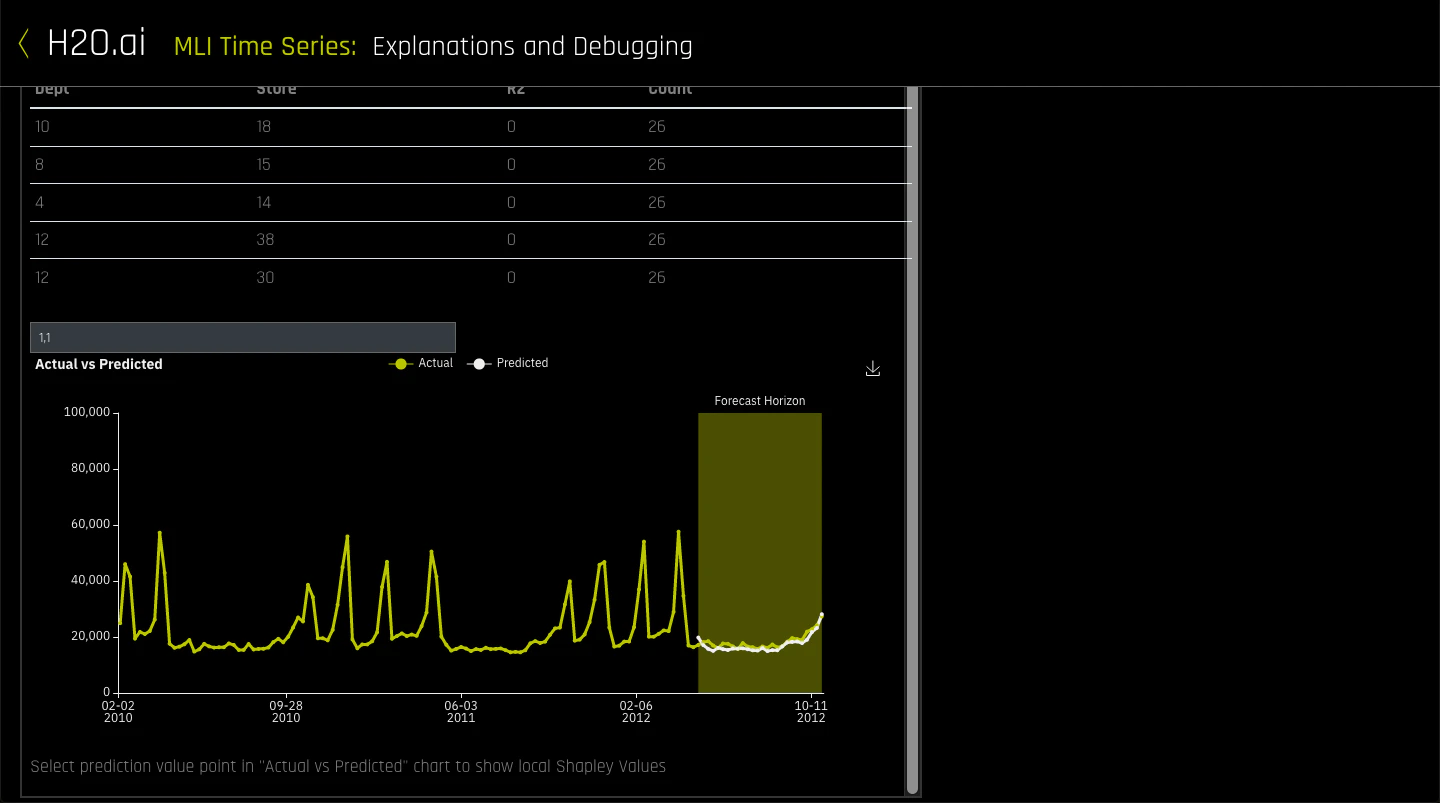Click the 09-28 2010 x-axis date label
Image resolution: width=1440 pixels, height=803 pixels.
pos(286,711)
